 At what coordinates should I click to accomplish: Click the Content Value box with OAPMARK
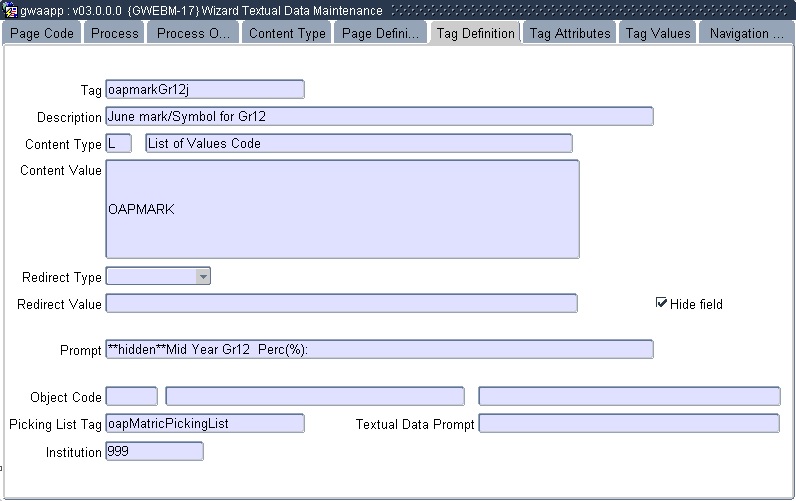pyautogui.click(x=343, y=209)
